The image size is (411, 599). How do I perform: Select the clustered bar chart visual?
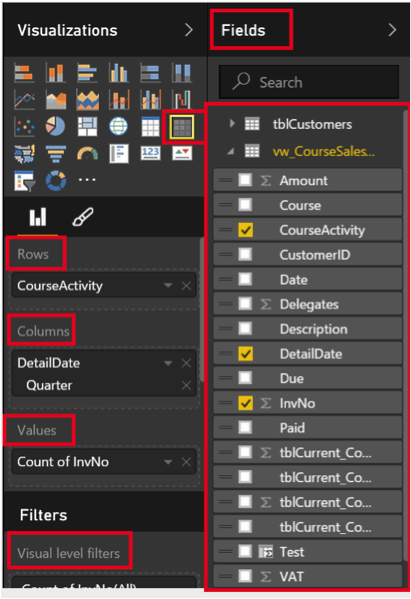(87, 73)
